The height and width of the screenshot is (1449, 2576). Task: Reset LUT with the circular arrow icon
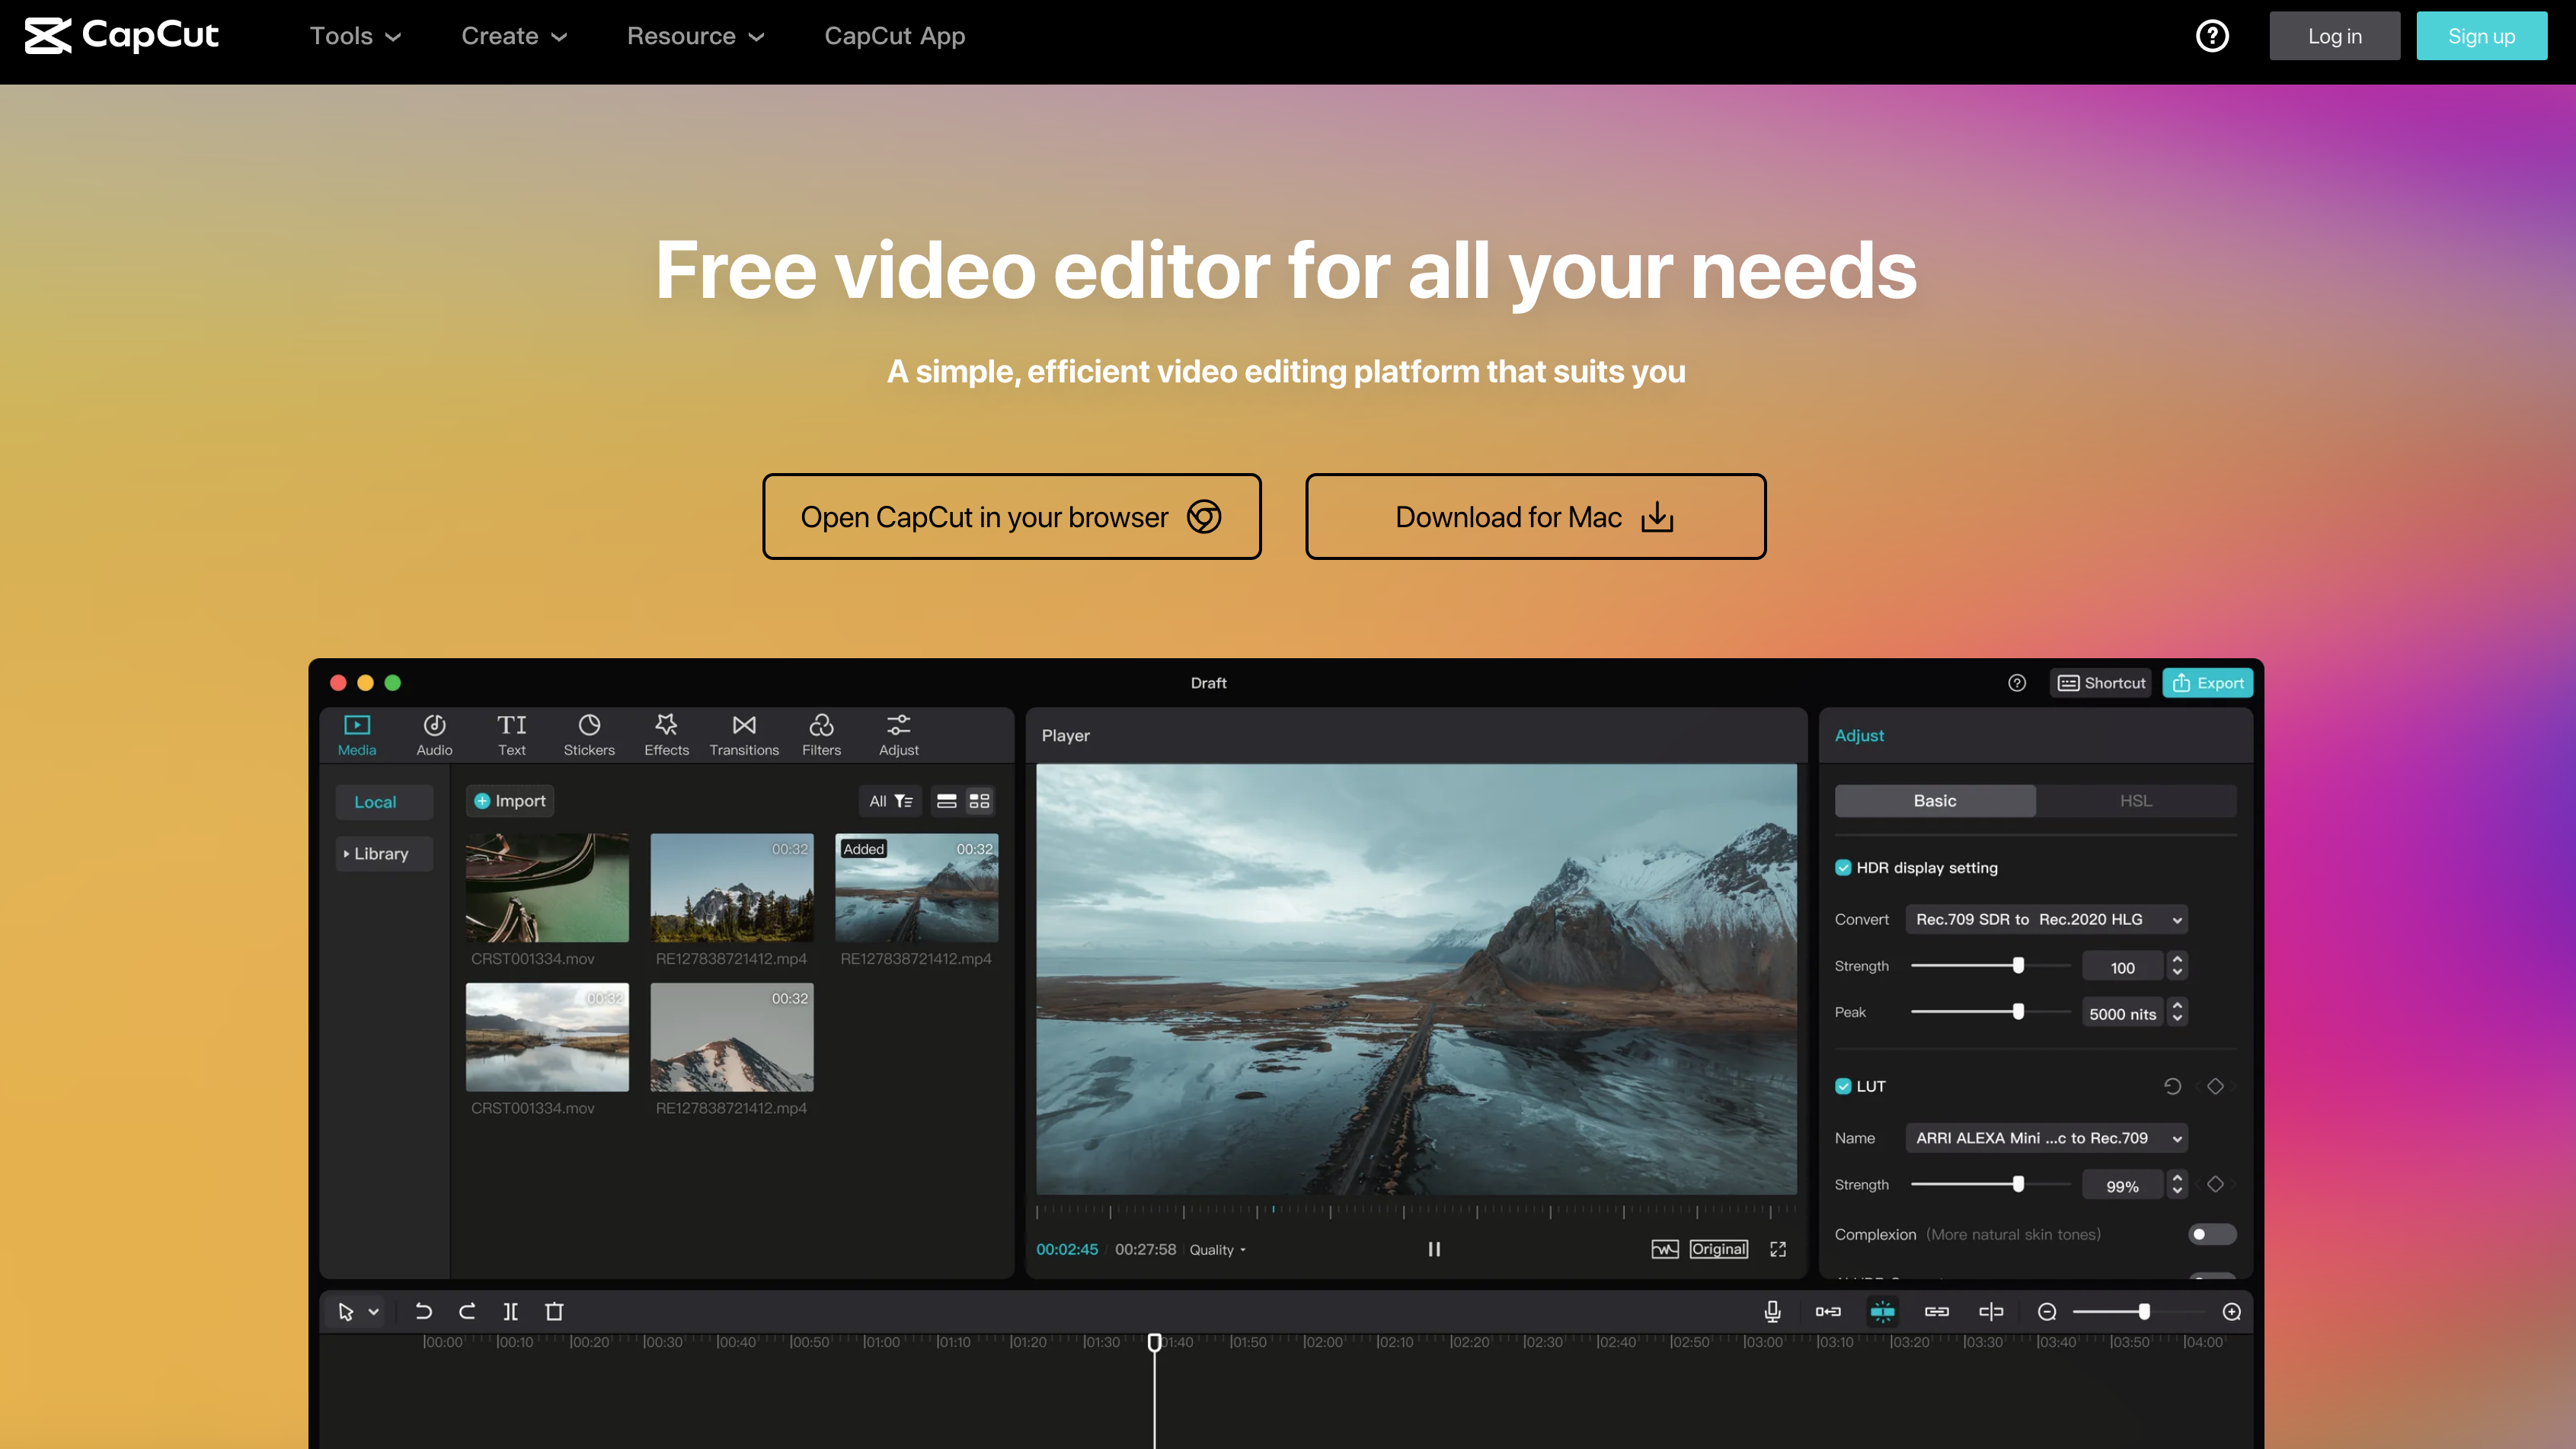(x=2172, y=1086)
